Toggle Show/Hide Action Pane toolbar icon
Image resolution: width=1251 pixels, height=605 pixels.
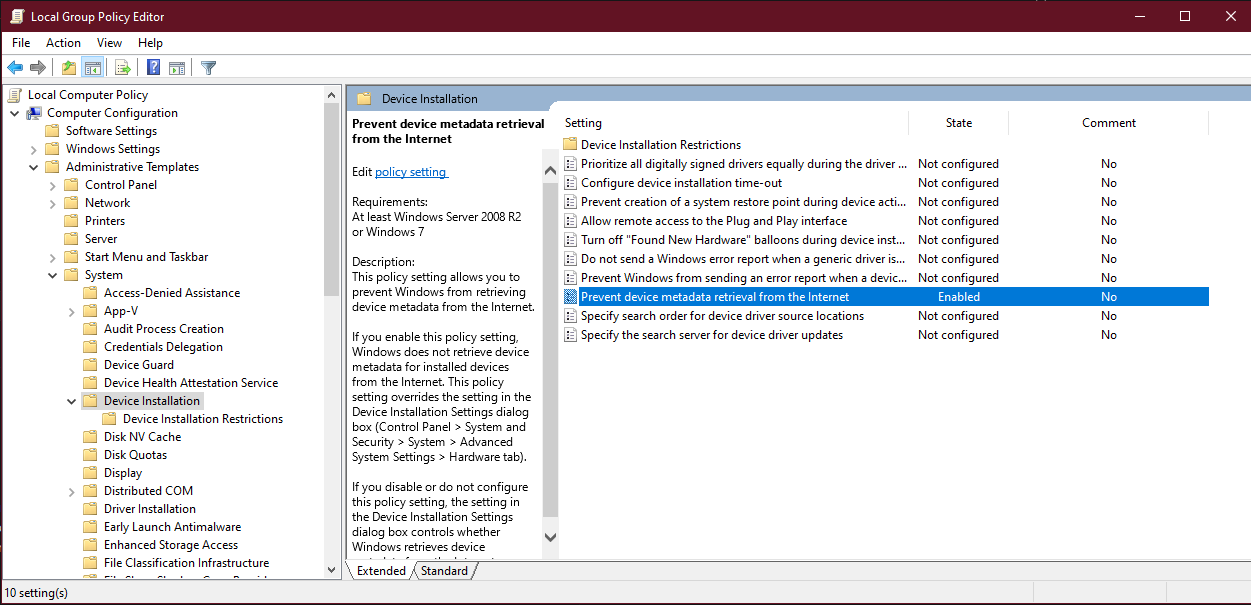[x=177, y=68]
